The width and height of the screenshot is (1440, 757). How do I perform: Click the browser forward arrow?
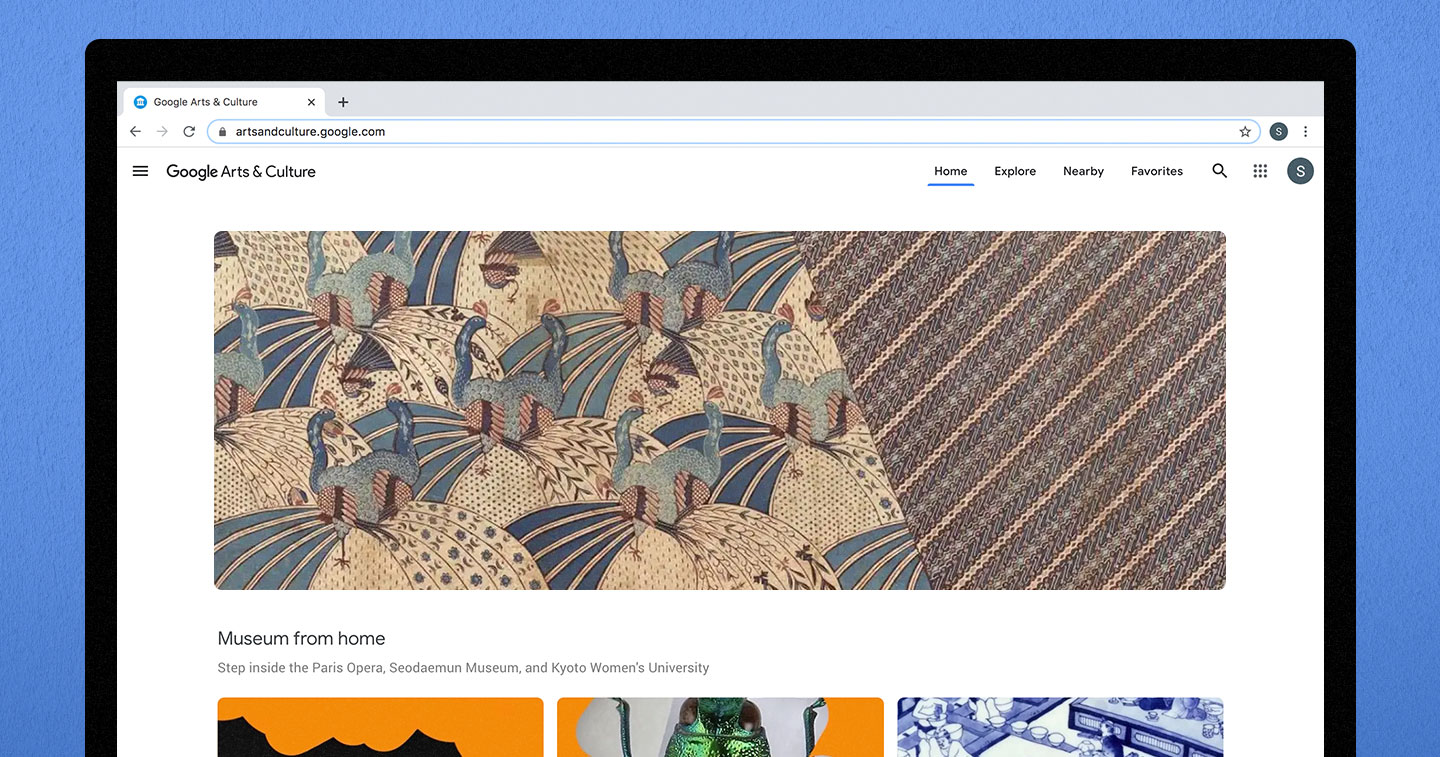click(x=162, y=132)
